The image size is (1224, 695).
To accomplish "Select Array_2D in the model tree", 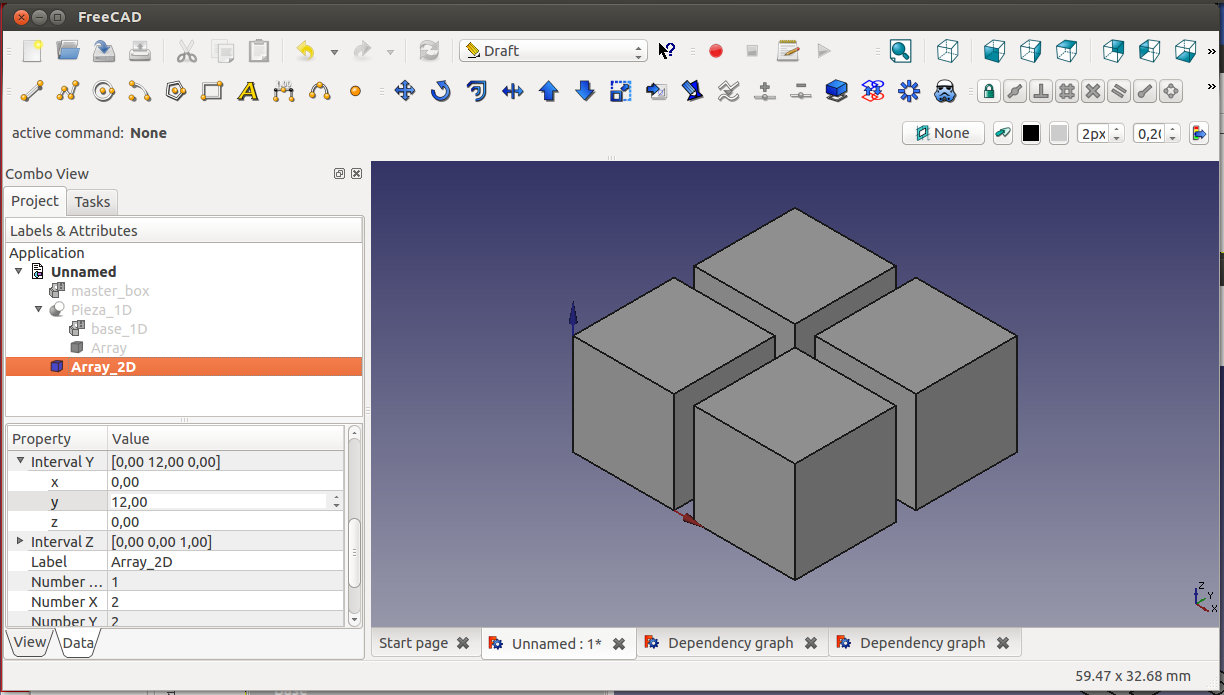I will pyautogui.click(x=103, y=367).
